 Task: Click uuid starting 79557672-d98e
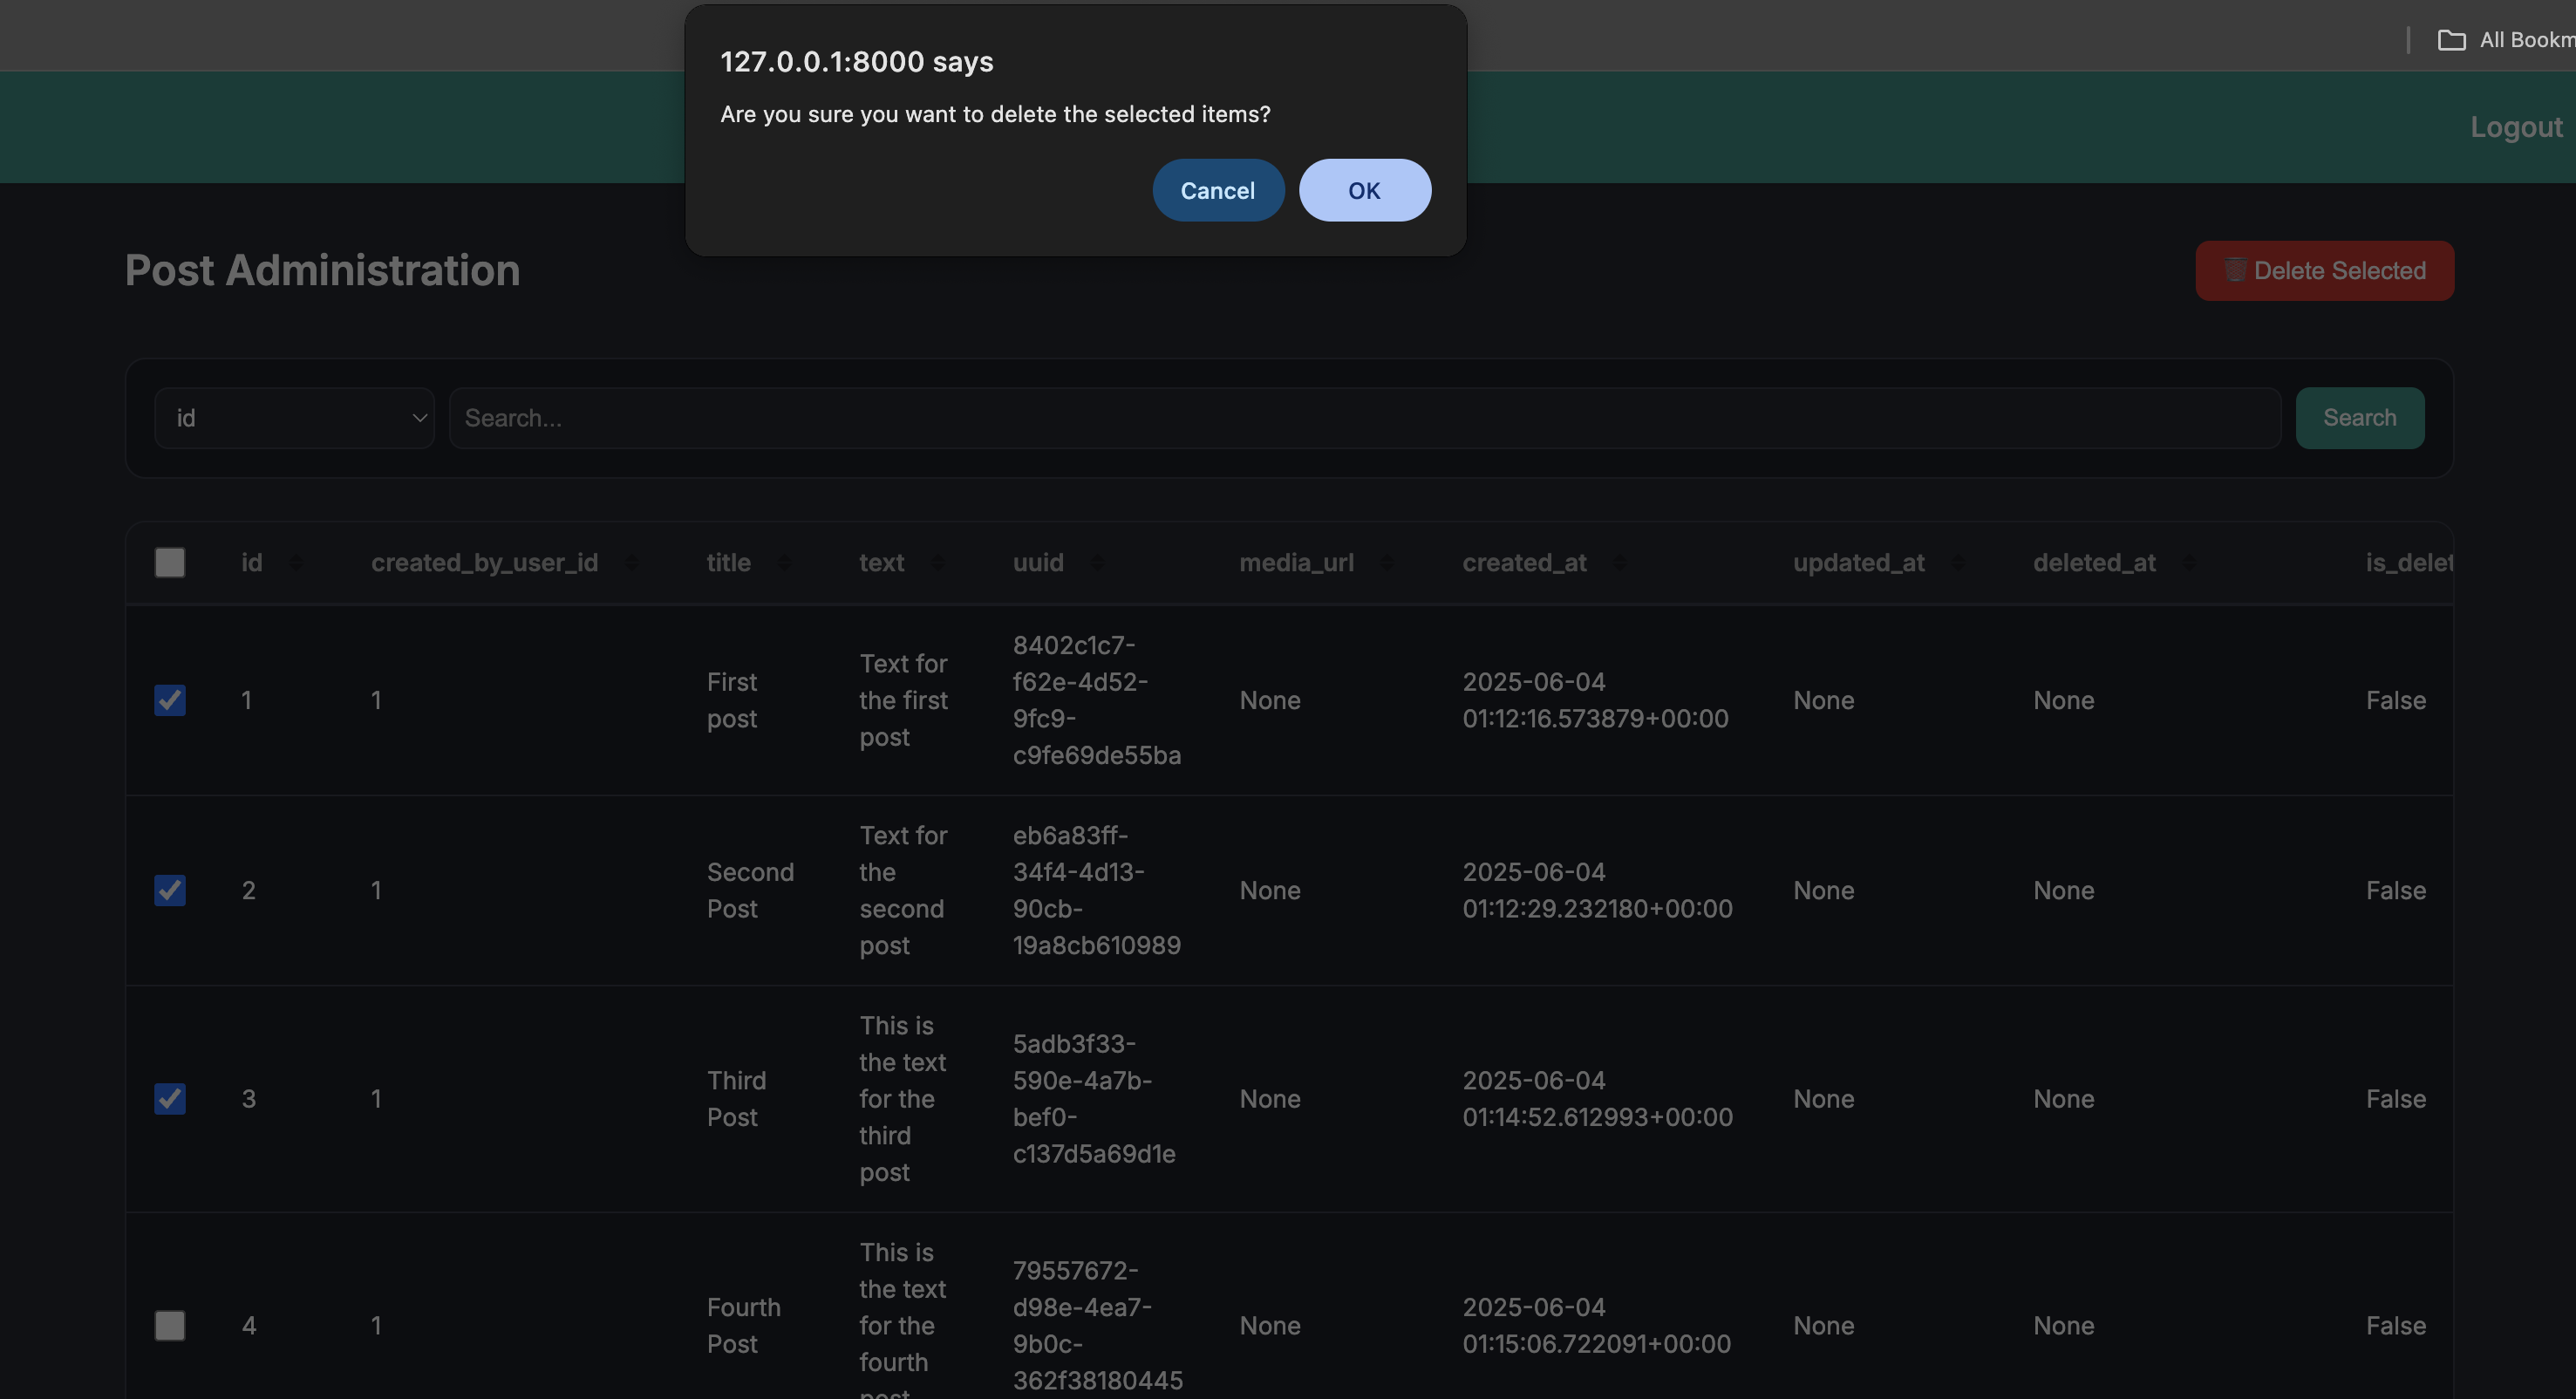point(1098,1326)
